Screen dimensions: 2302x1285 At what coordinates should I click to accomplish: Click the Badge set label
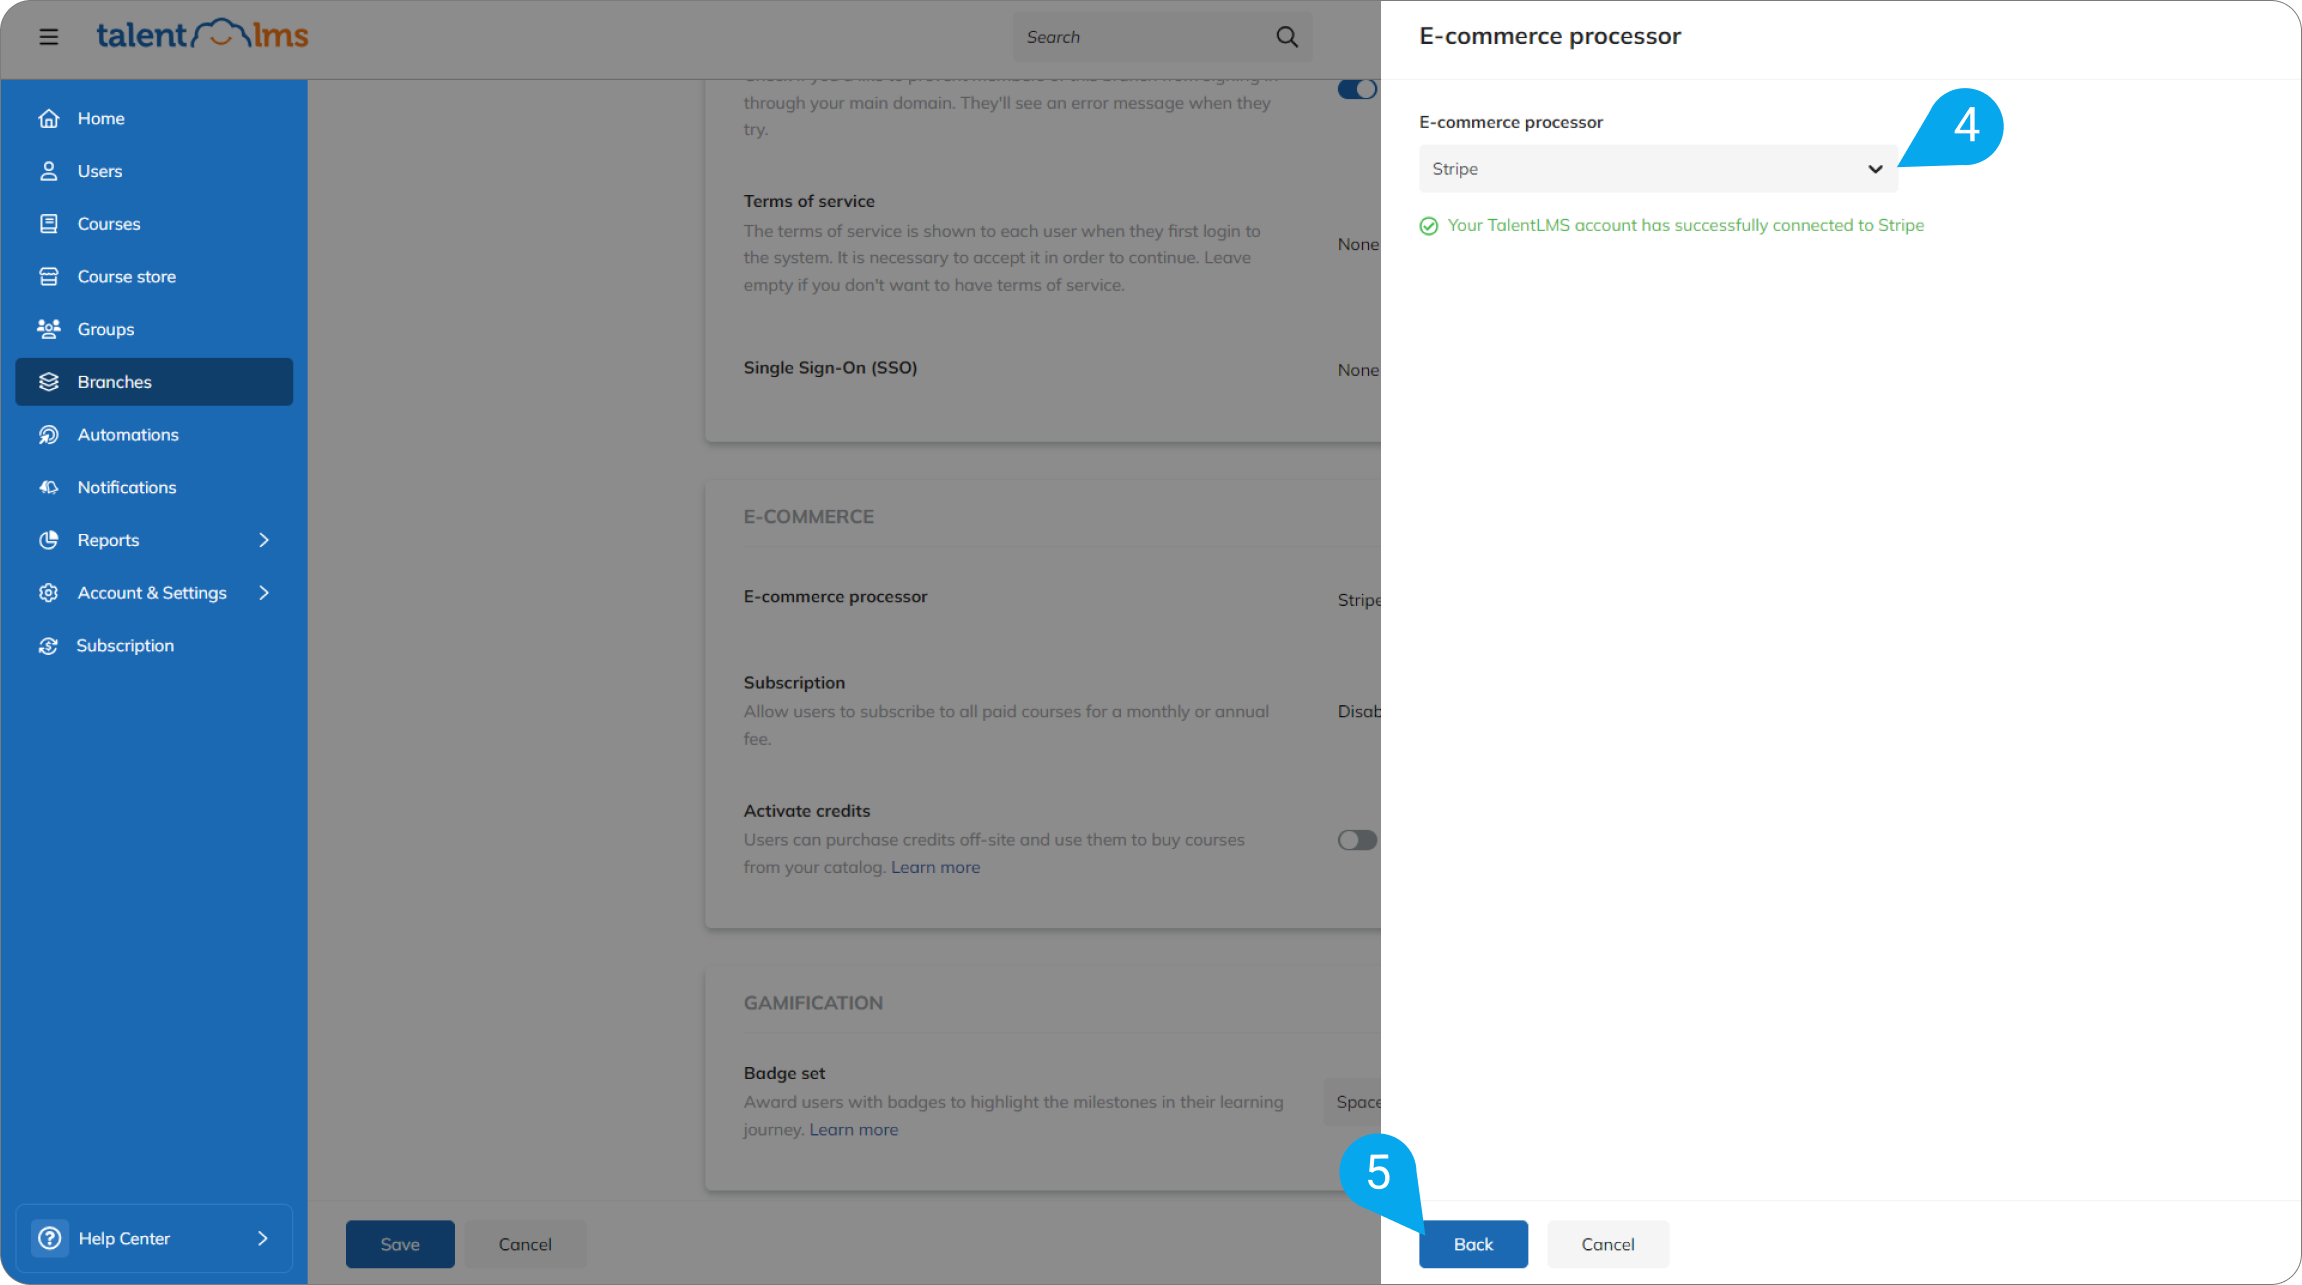[x=784, y=1073]
